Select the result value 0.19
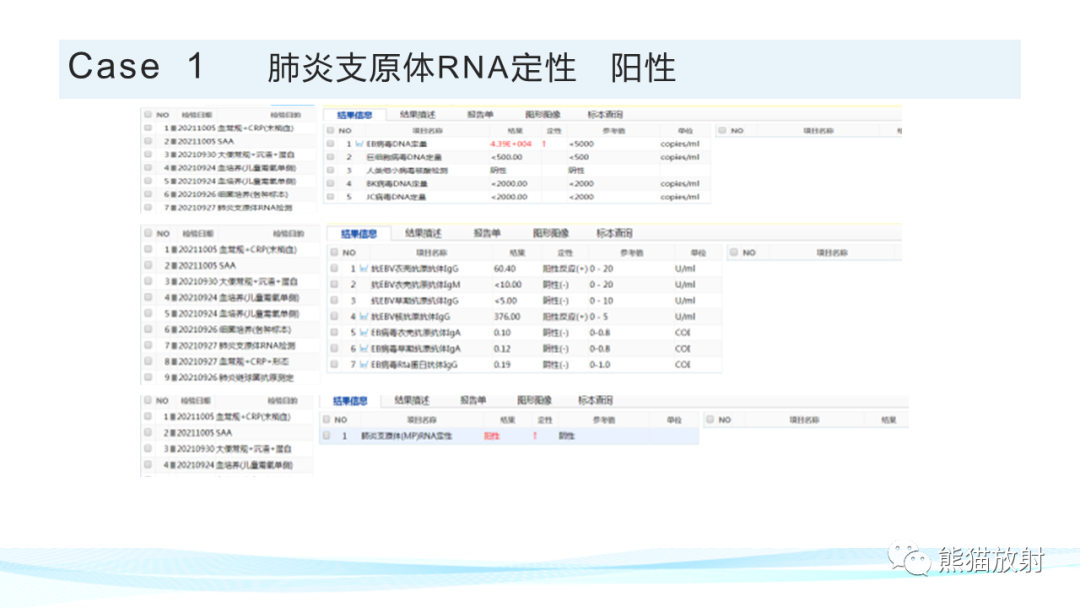Screen dimensions: 1080x608 (502, 365)
